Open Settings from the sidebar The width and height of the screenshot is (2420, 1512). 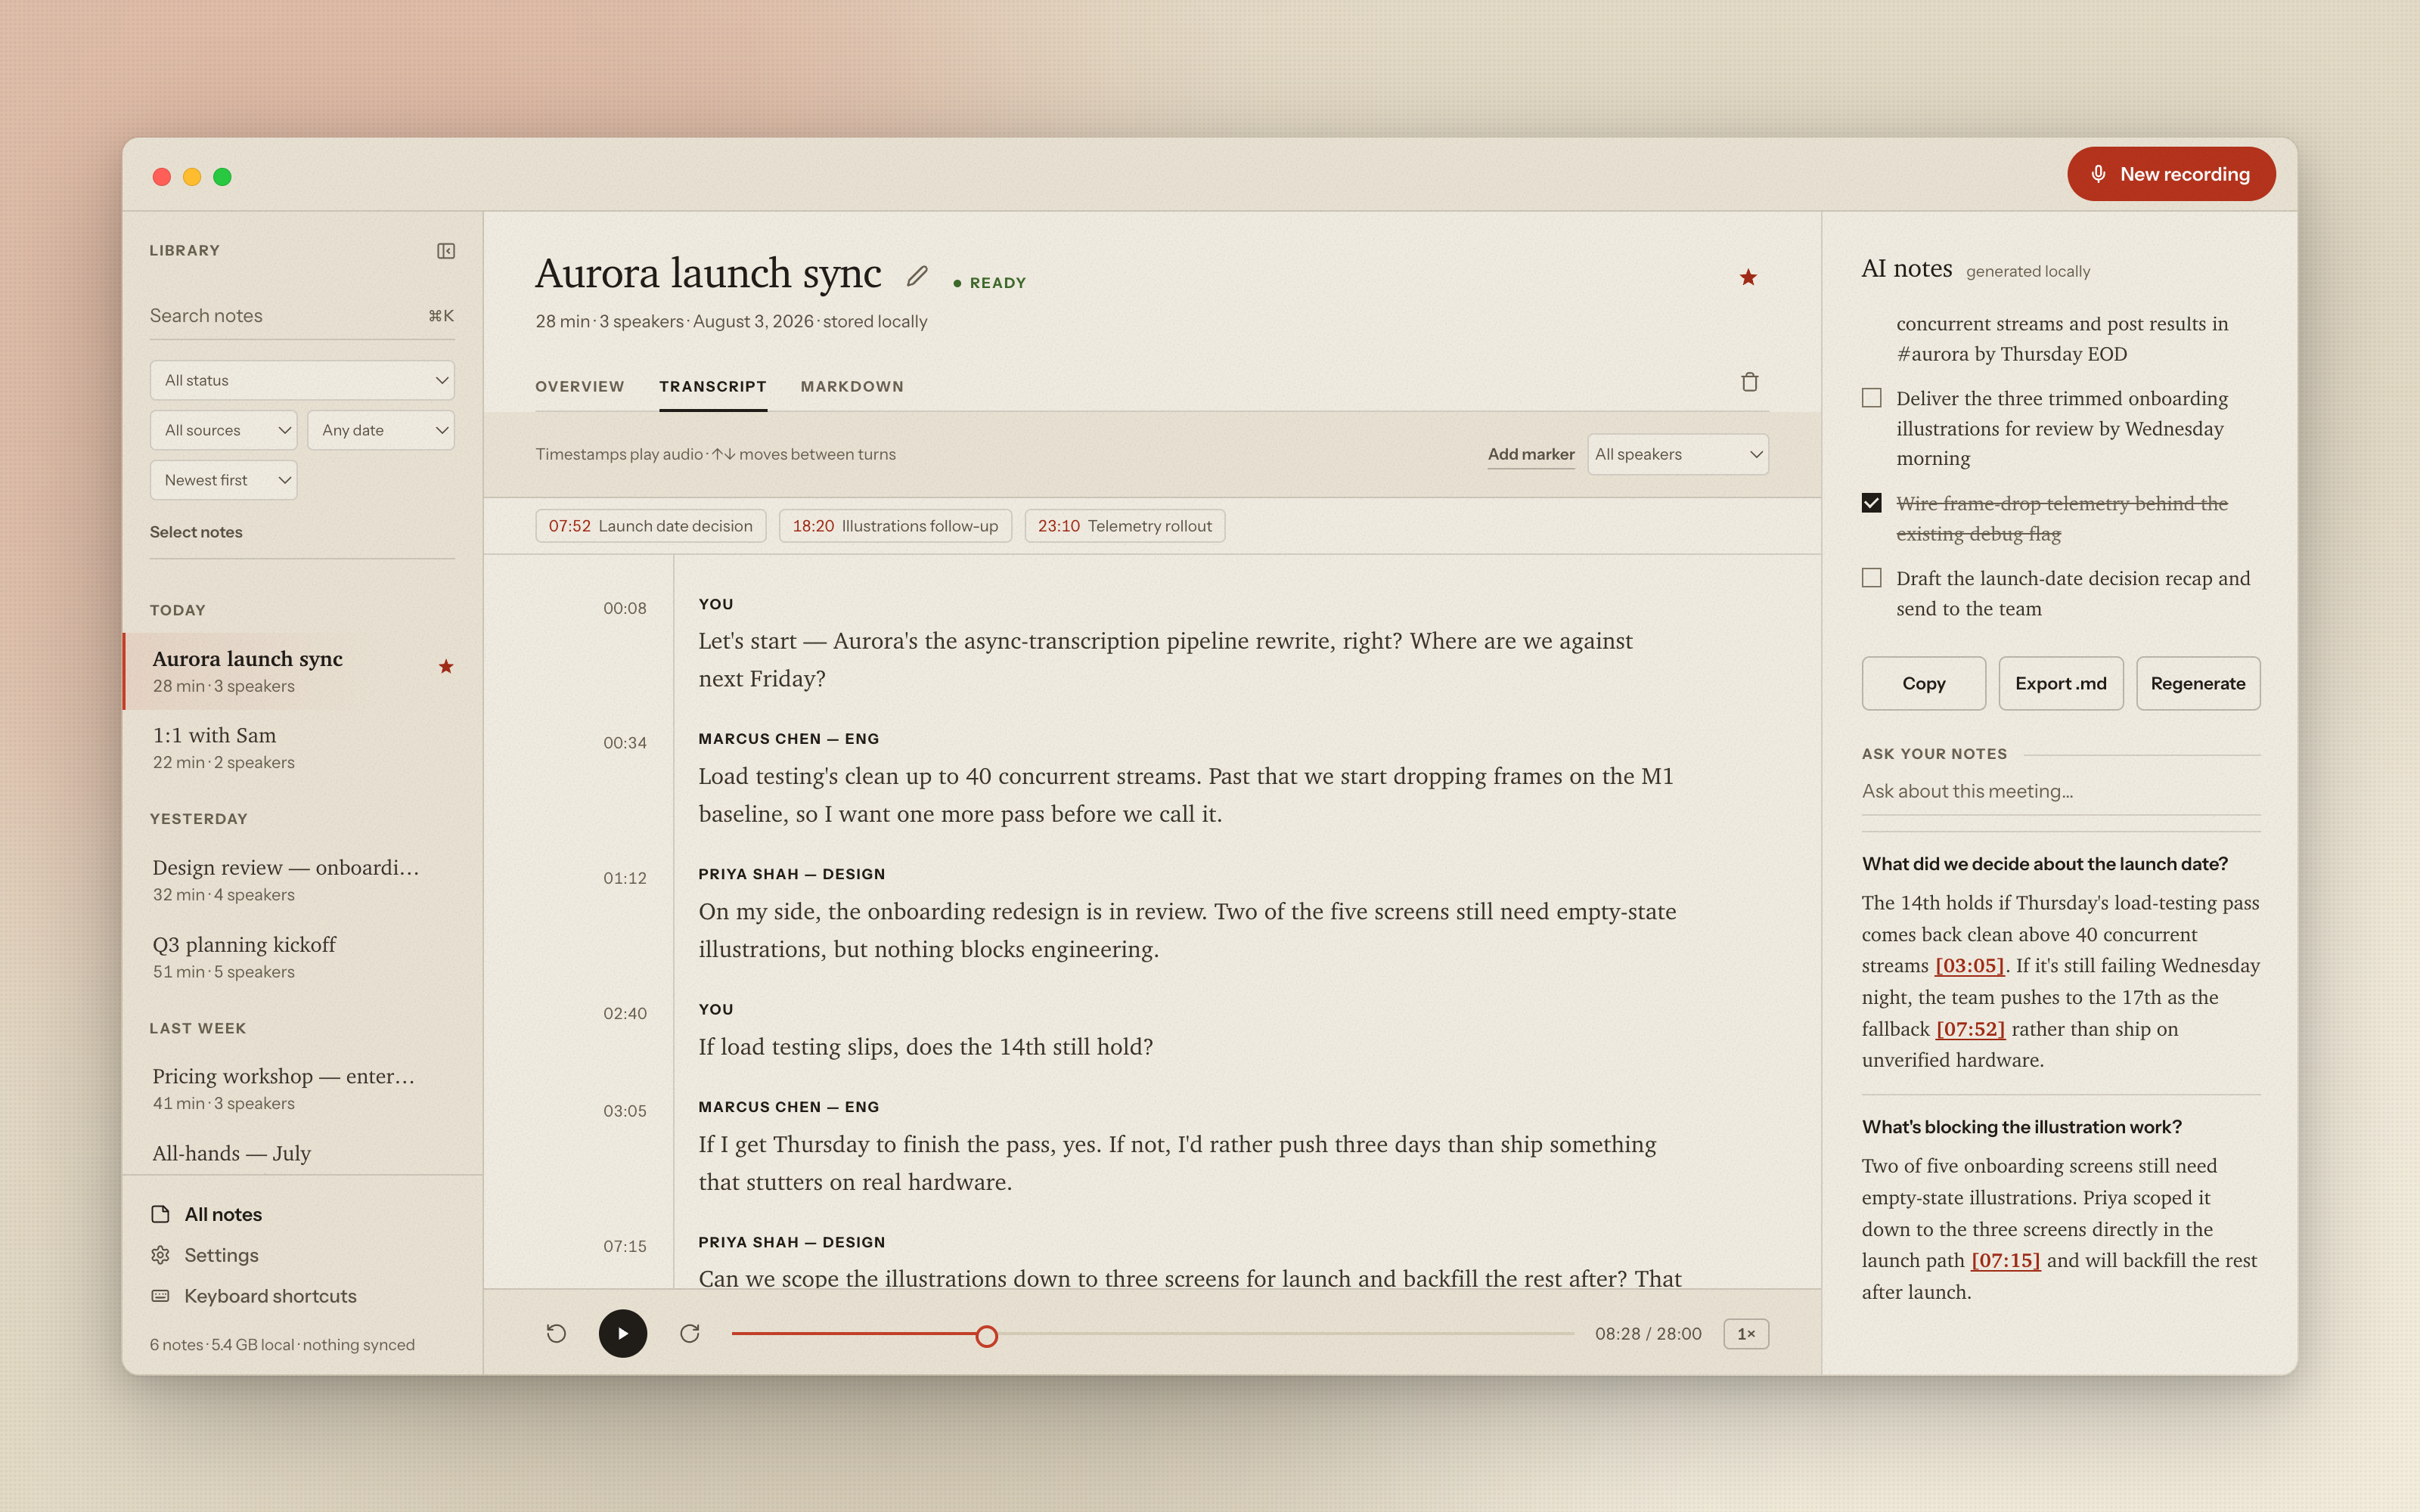click(x=204, y=1255)
